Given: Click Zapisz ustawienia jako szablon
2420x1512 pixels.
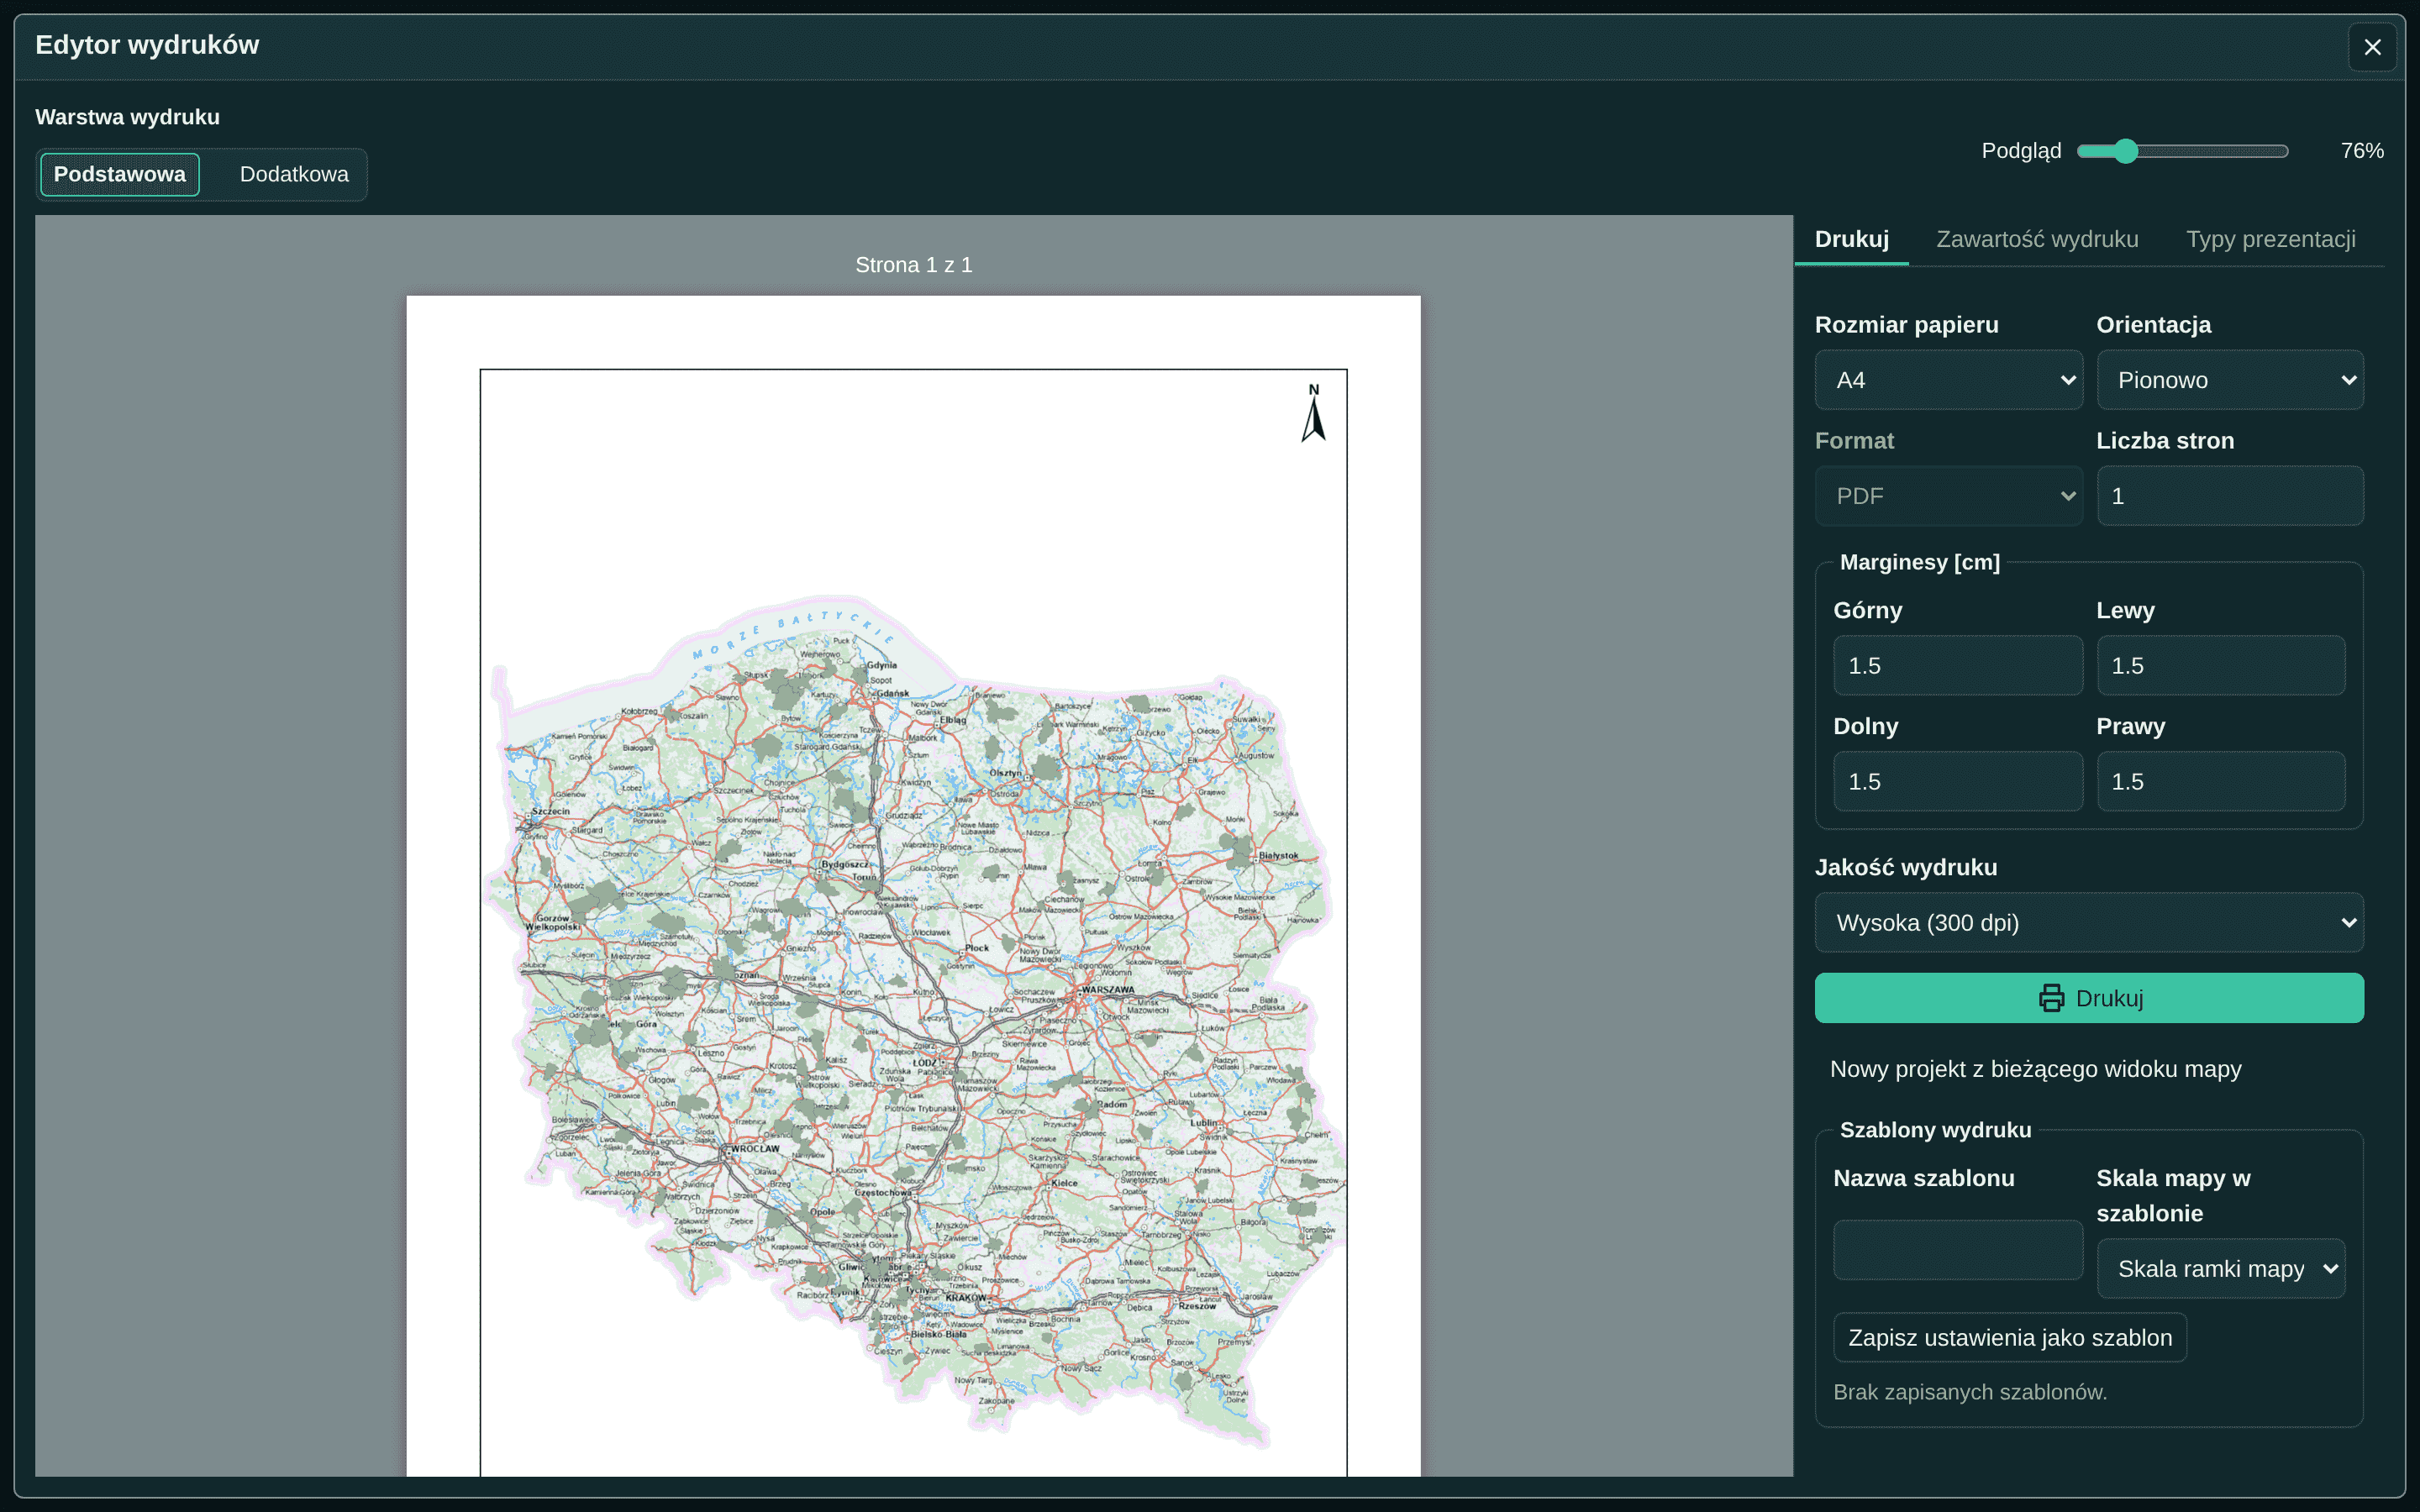Looking at the screenshot, I should pos(2009,1338).
